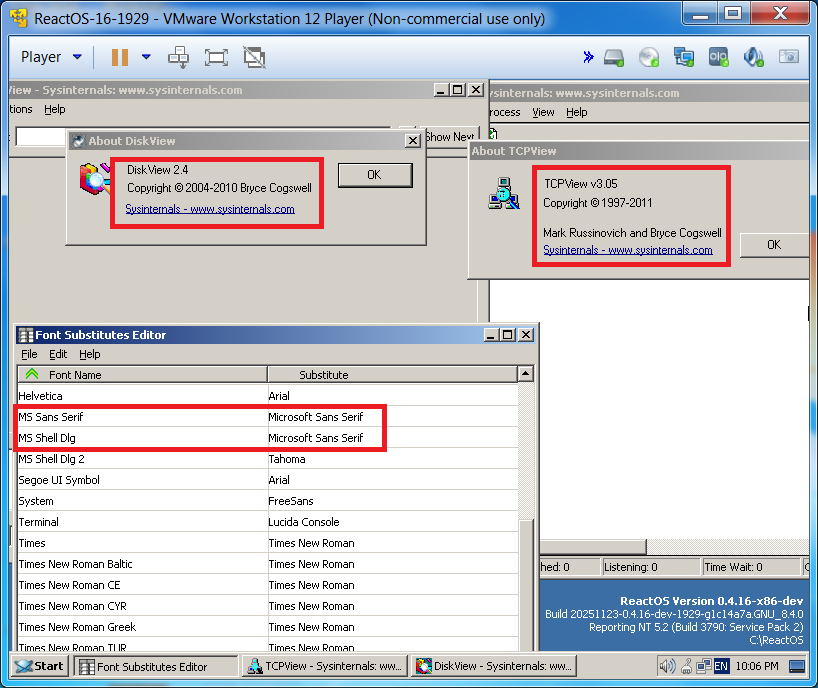818x688 pixels.
Task: Click the hard disk device icon
Action: 614,58
